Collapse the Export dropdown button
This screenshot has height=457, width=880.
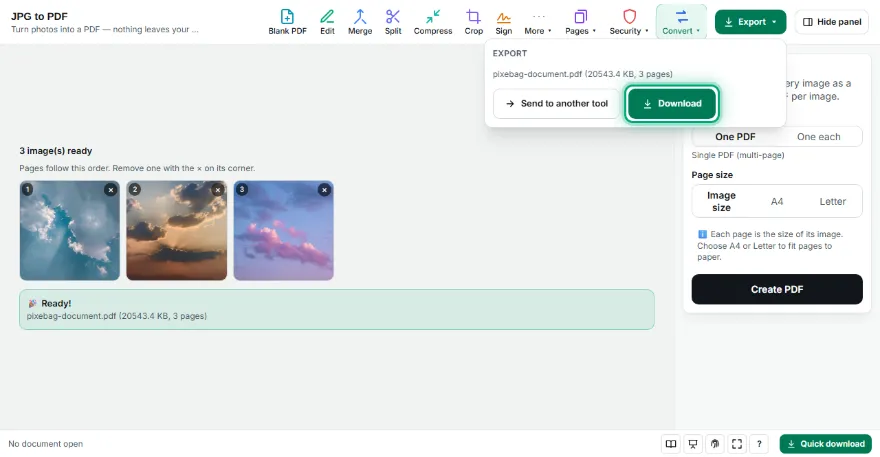(750, 22)
